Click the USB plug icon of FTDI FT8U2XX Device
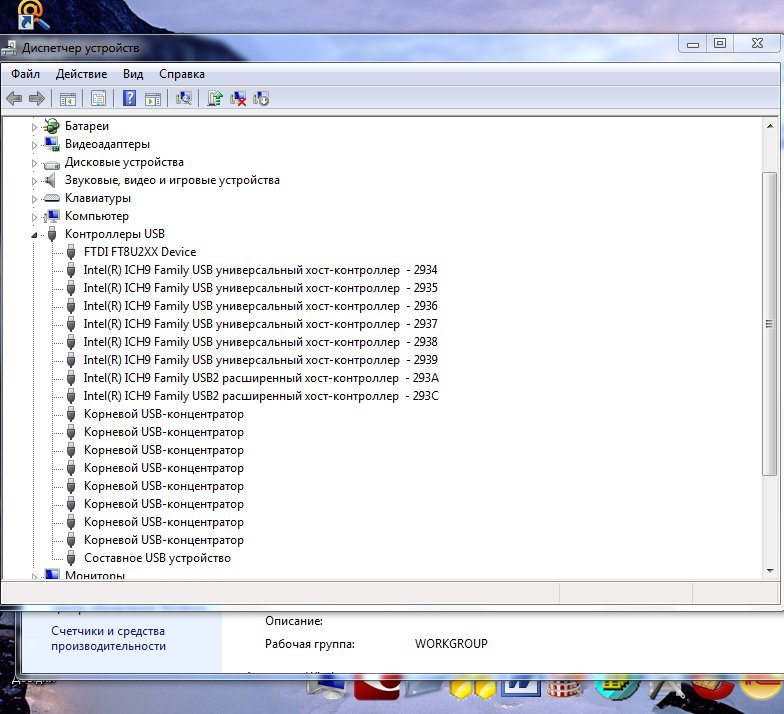 click(71, 252)
